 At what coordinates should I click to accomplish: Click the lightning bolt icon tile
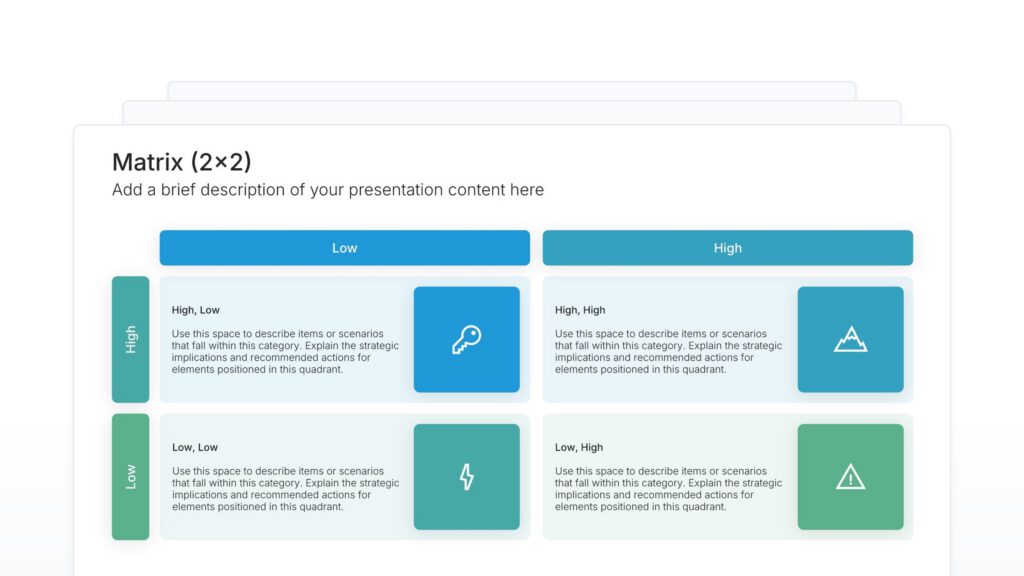[466, 476]
